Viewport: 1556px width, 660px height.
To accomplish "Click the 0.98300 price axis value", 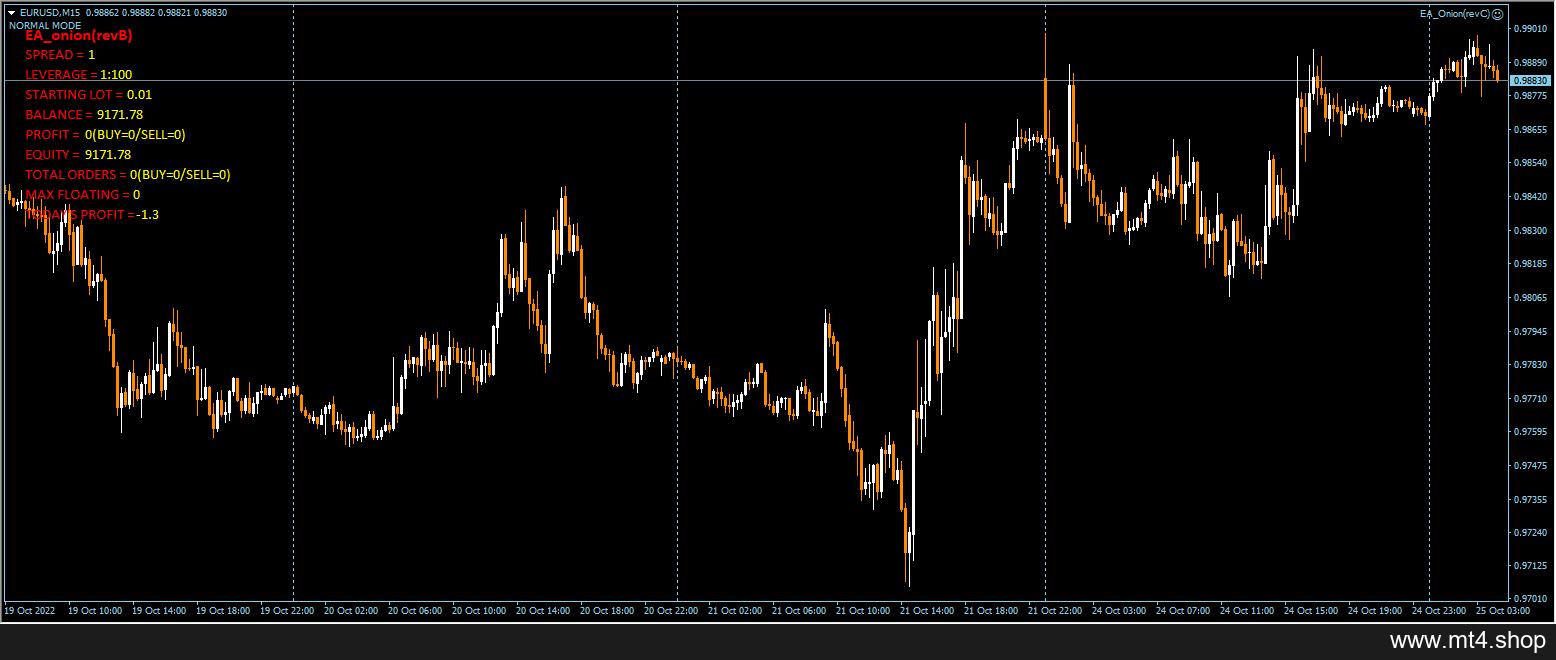I will (x=1532, y=231).
